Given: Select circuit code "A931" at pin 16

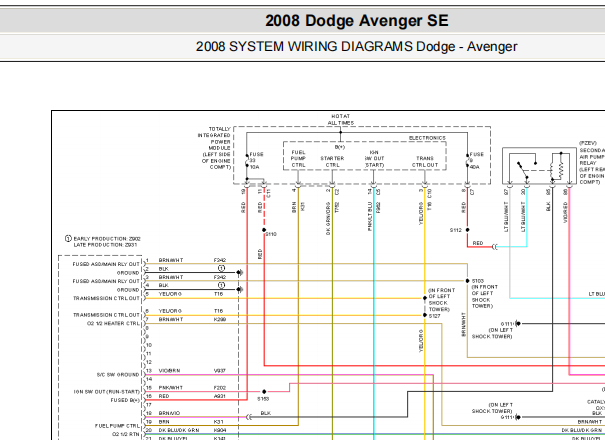Looking at the screenshot, I should click(220, 396).
